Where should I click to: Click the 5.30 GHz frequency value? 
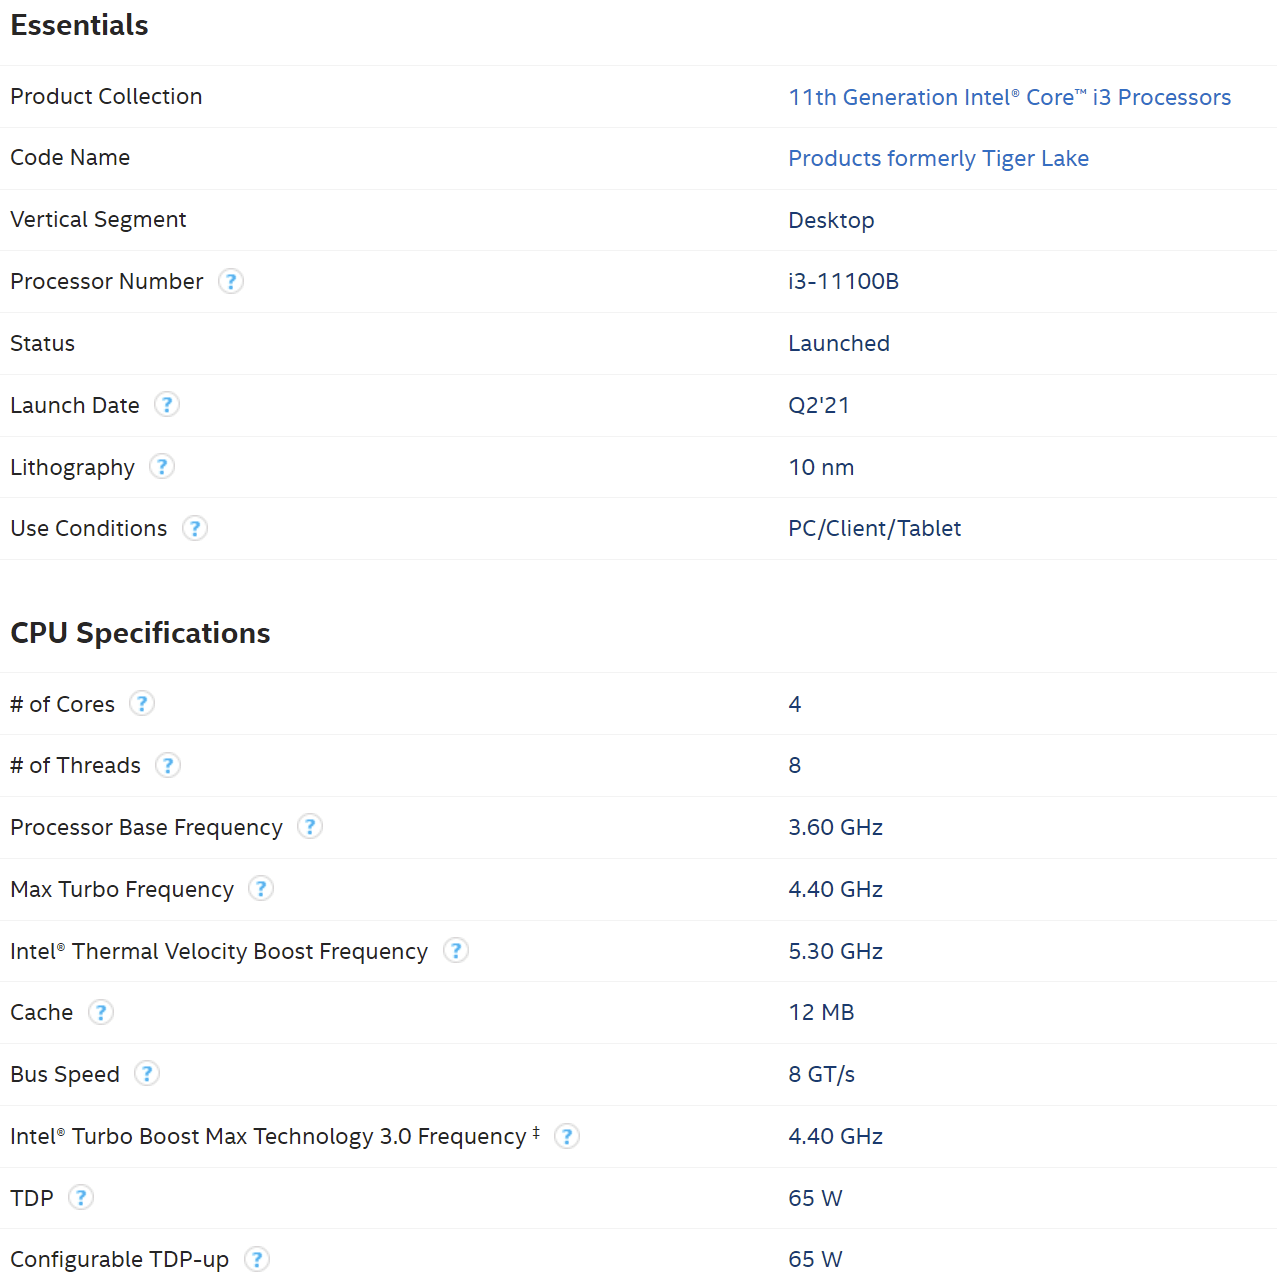[x=835, y=952]
